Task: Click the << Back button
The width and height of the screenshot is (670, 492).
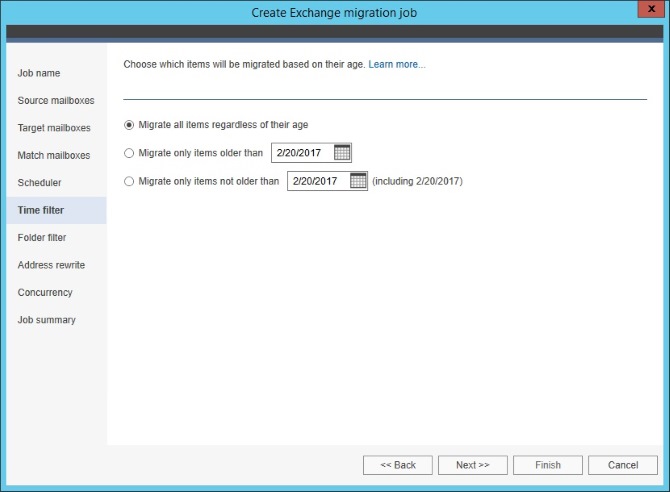Action: 398,465
